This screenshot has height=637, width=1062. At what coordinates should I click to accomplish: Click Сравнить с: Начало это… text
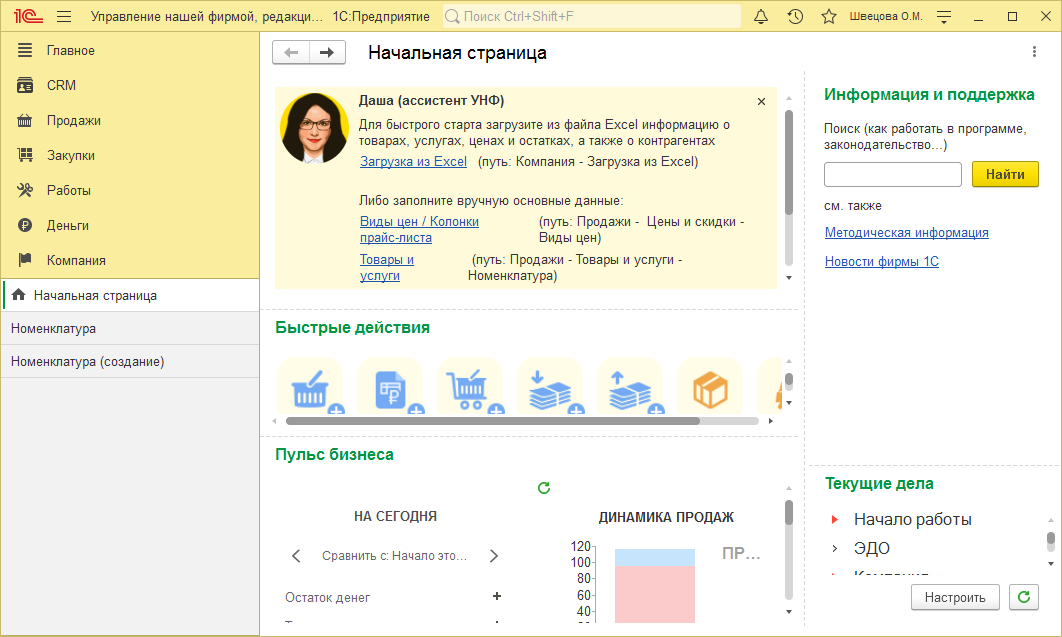click(x=394, y=556)
